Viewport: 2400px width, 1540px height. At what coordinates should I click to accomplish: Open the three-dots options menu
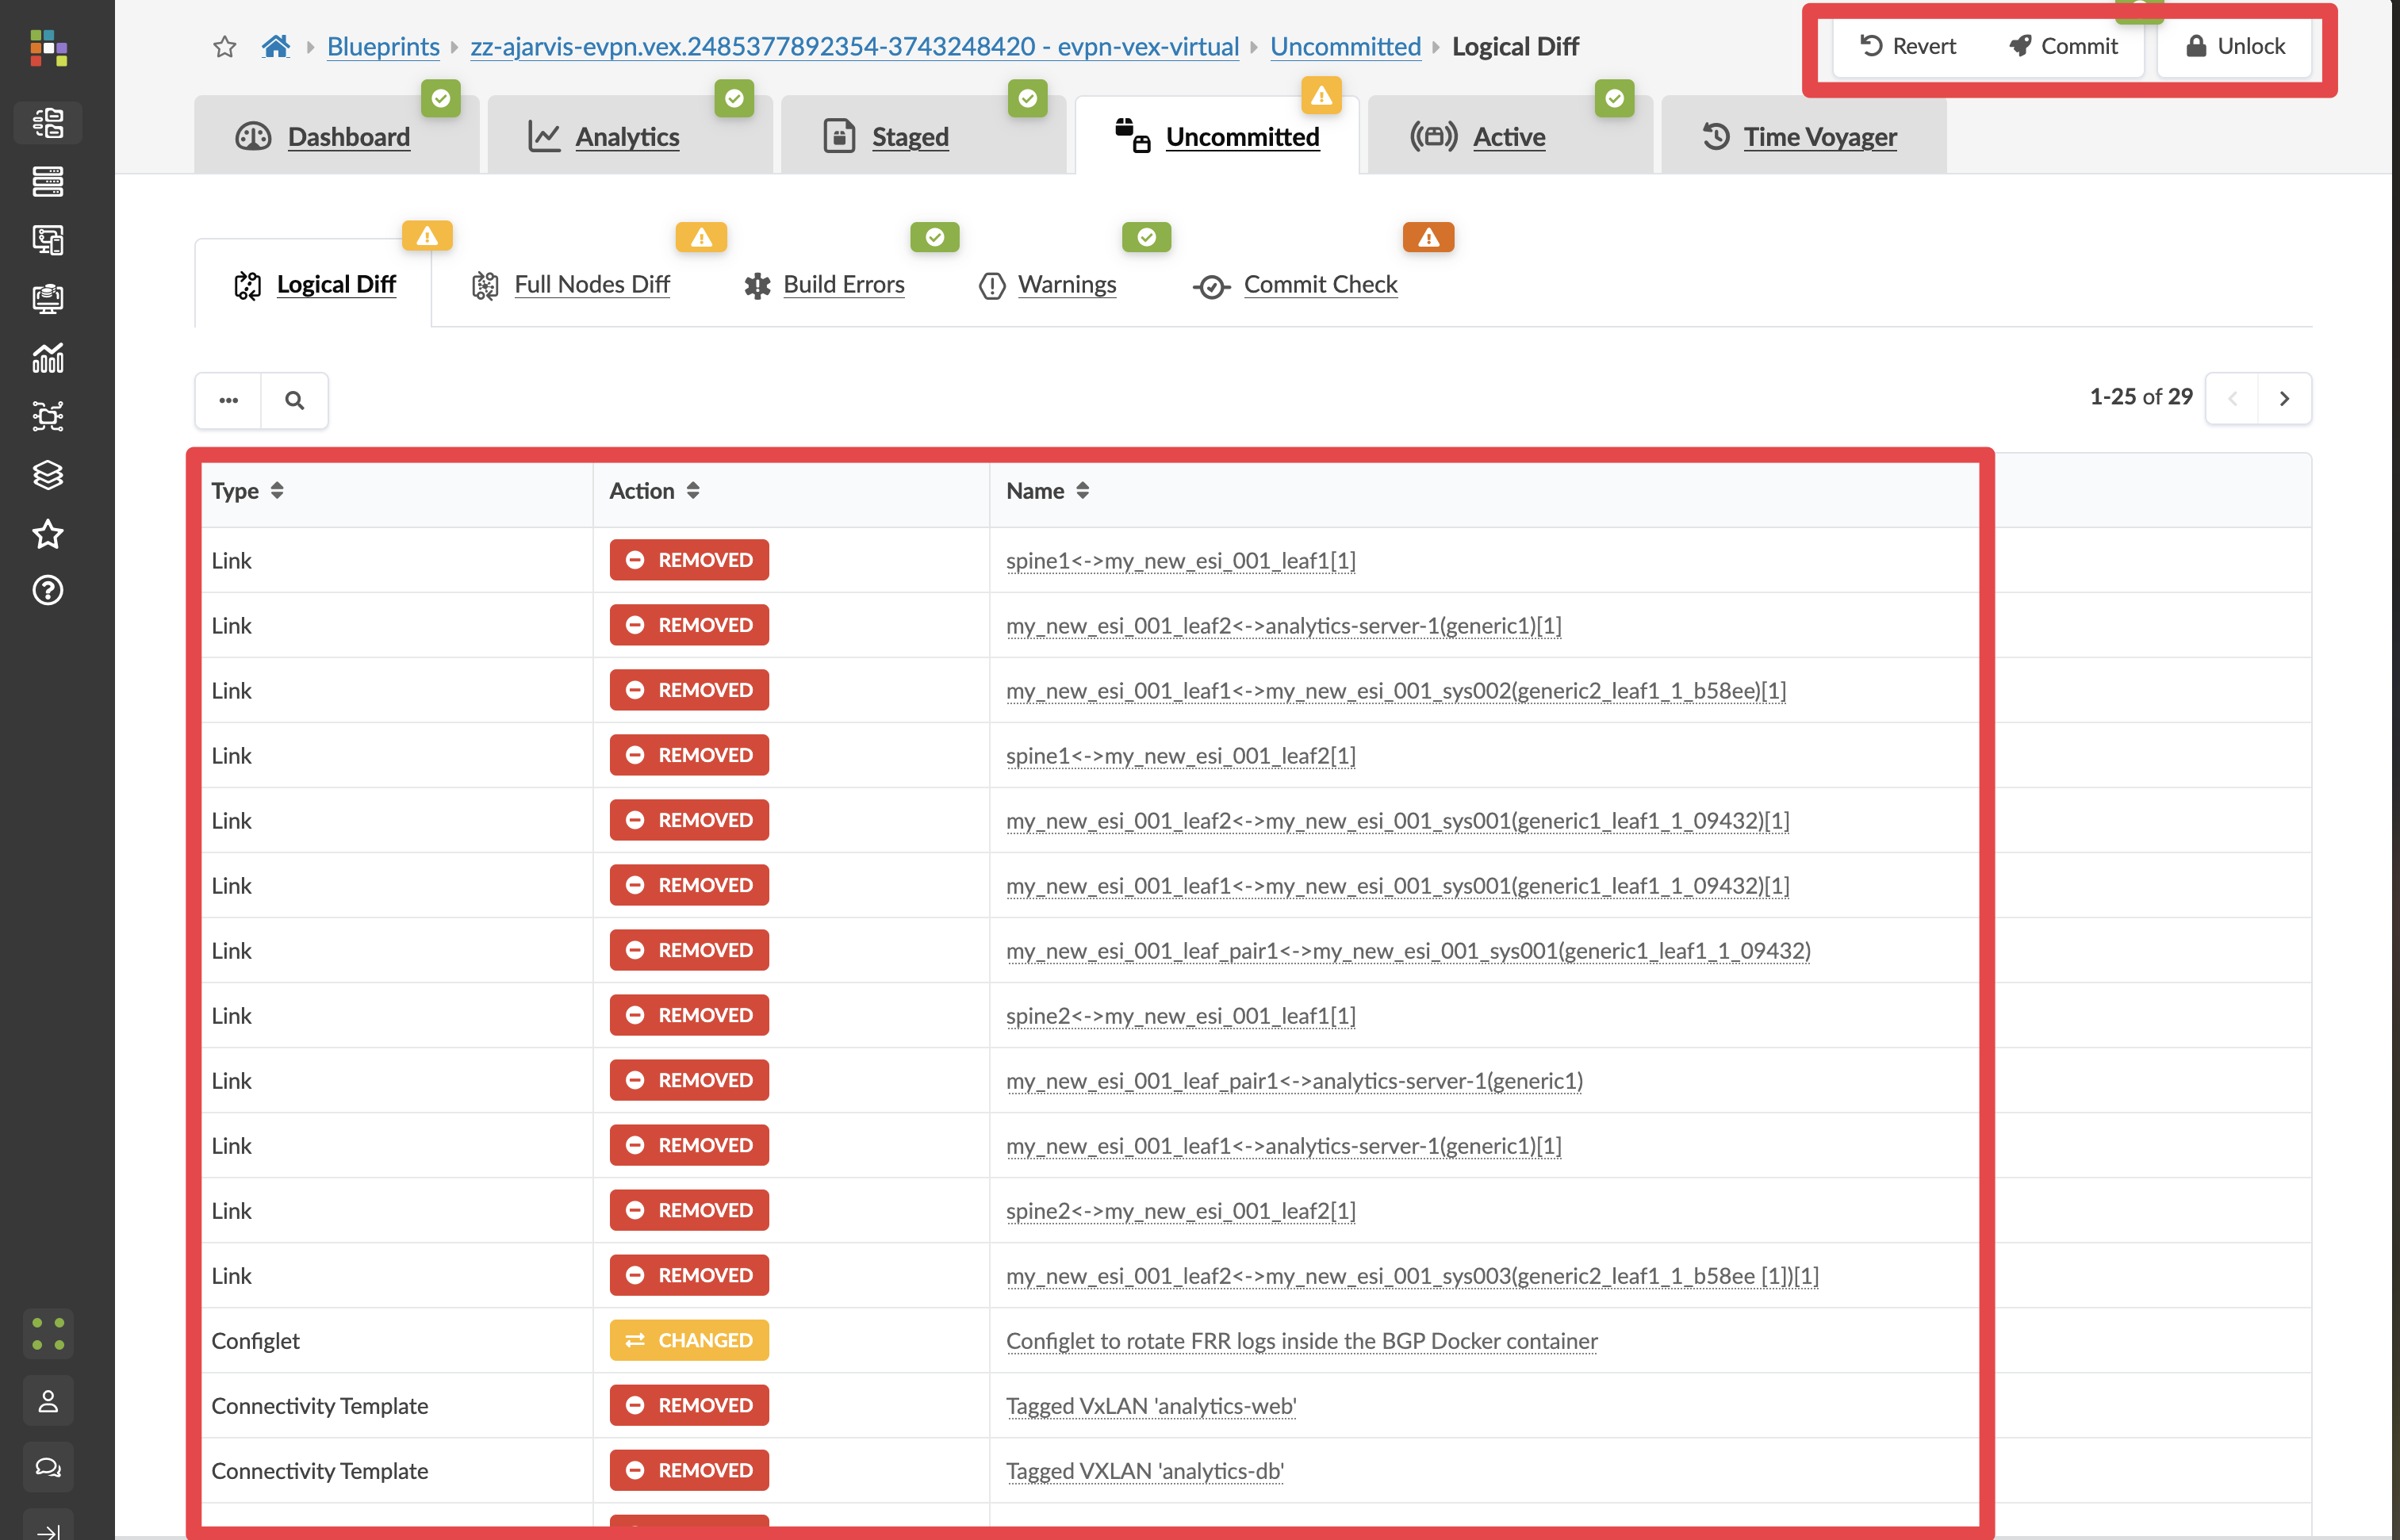coord(229,400)
